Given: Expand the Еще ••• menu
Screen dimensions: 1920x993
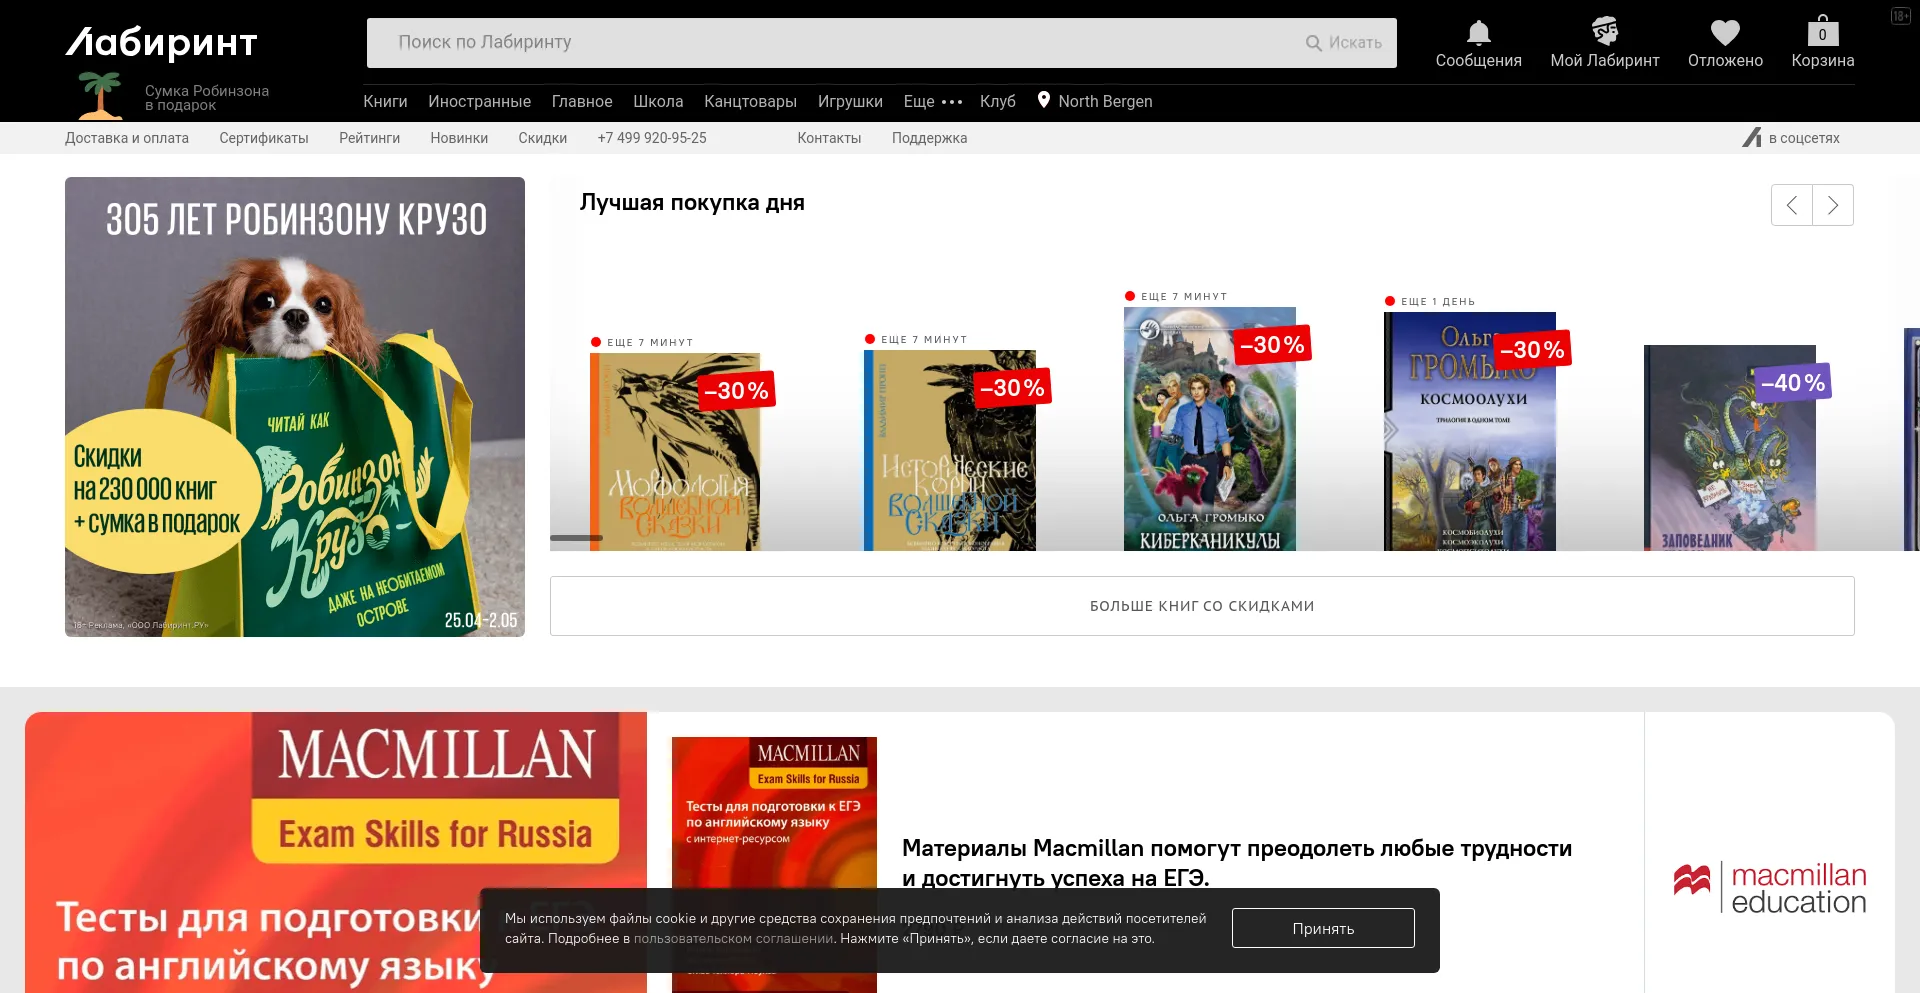Looking at the screenshot, I should [932, 101].
